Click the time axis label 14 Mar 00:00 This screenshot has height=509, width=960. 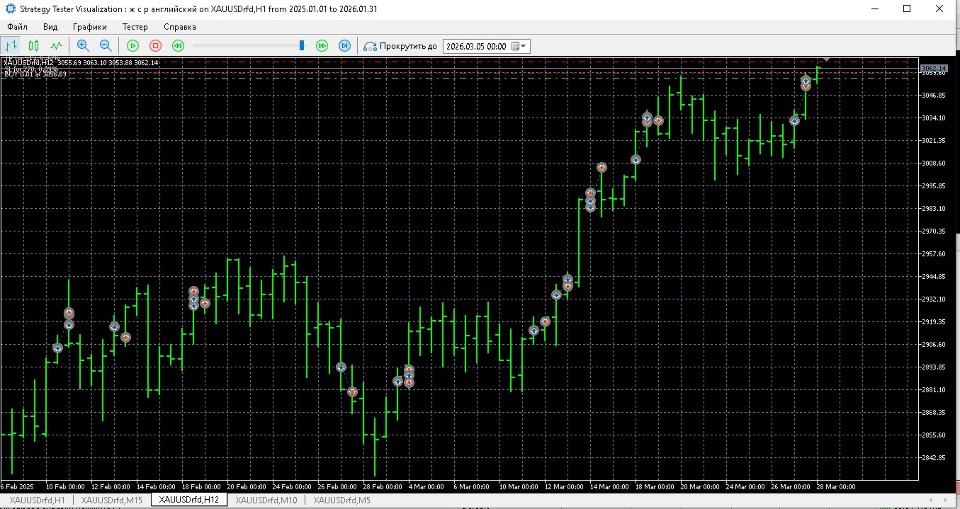point(609,487)
